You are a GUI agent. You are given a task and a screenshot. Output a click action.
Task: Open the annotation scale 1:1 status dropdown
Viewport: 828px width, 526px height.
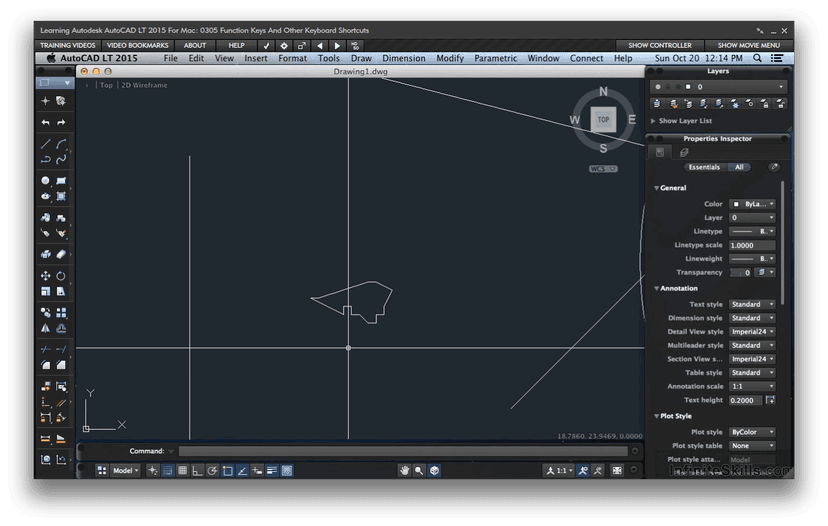(560, 470)
